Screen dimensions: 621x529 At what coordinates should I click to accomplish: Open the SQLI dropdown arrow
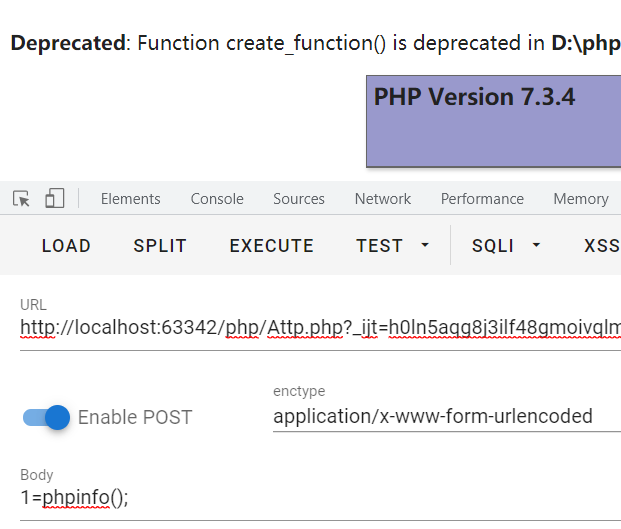tap(536, 246)
